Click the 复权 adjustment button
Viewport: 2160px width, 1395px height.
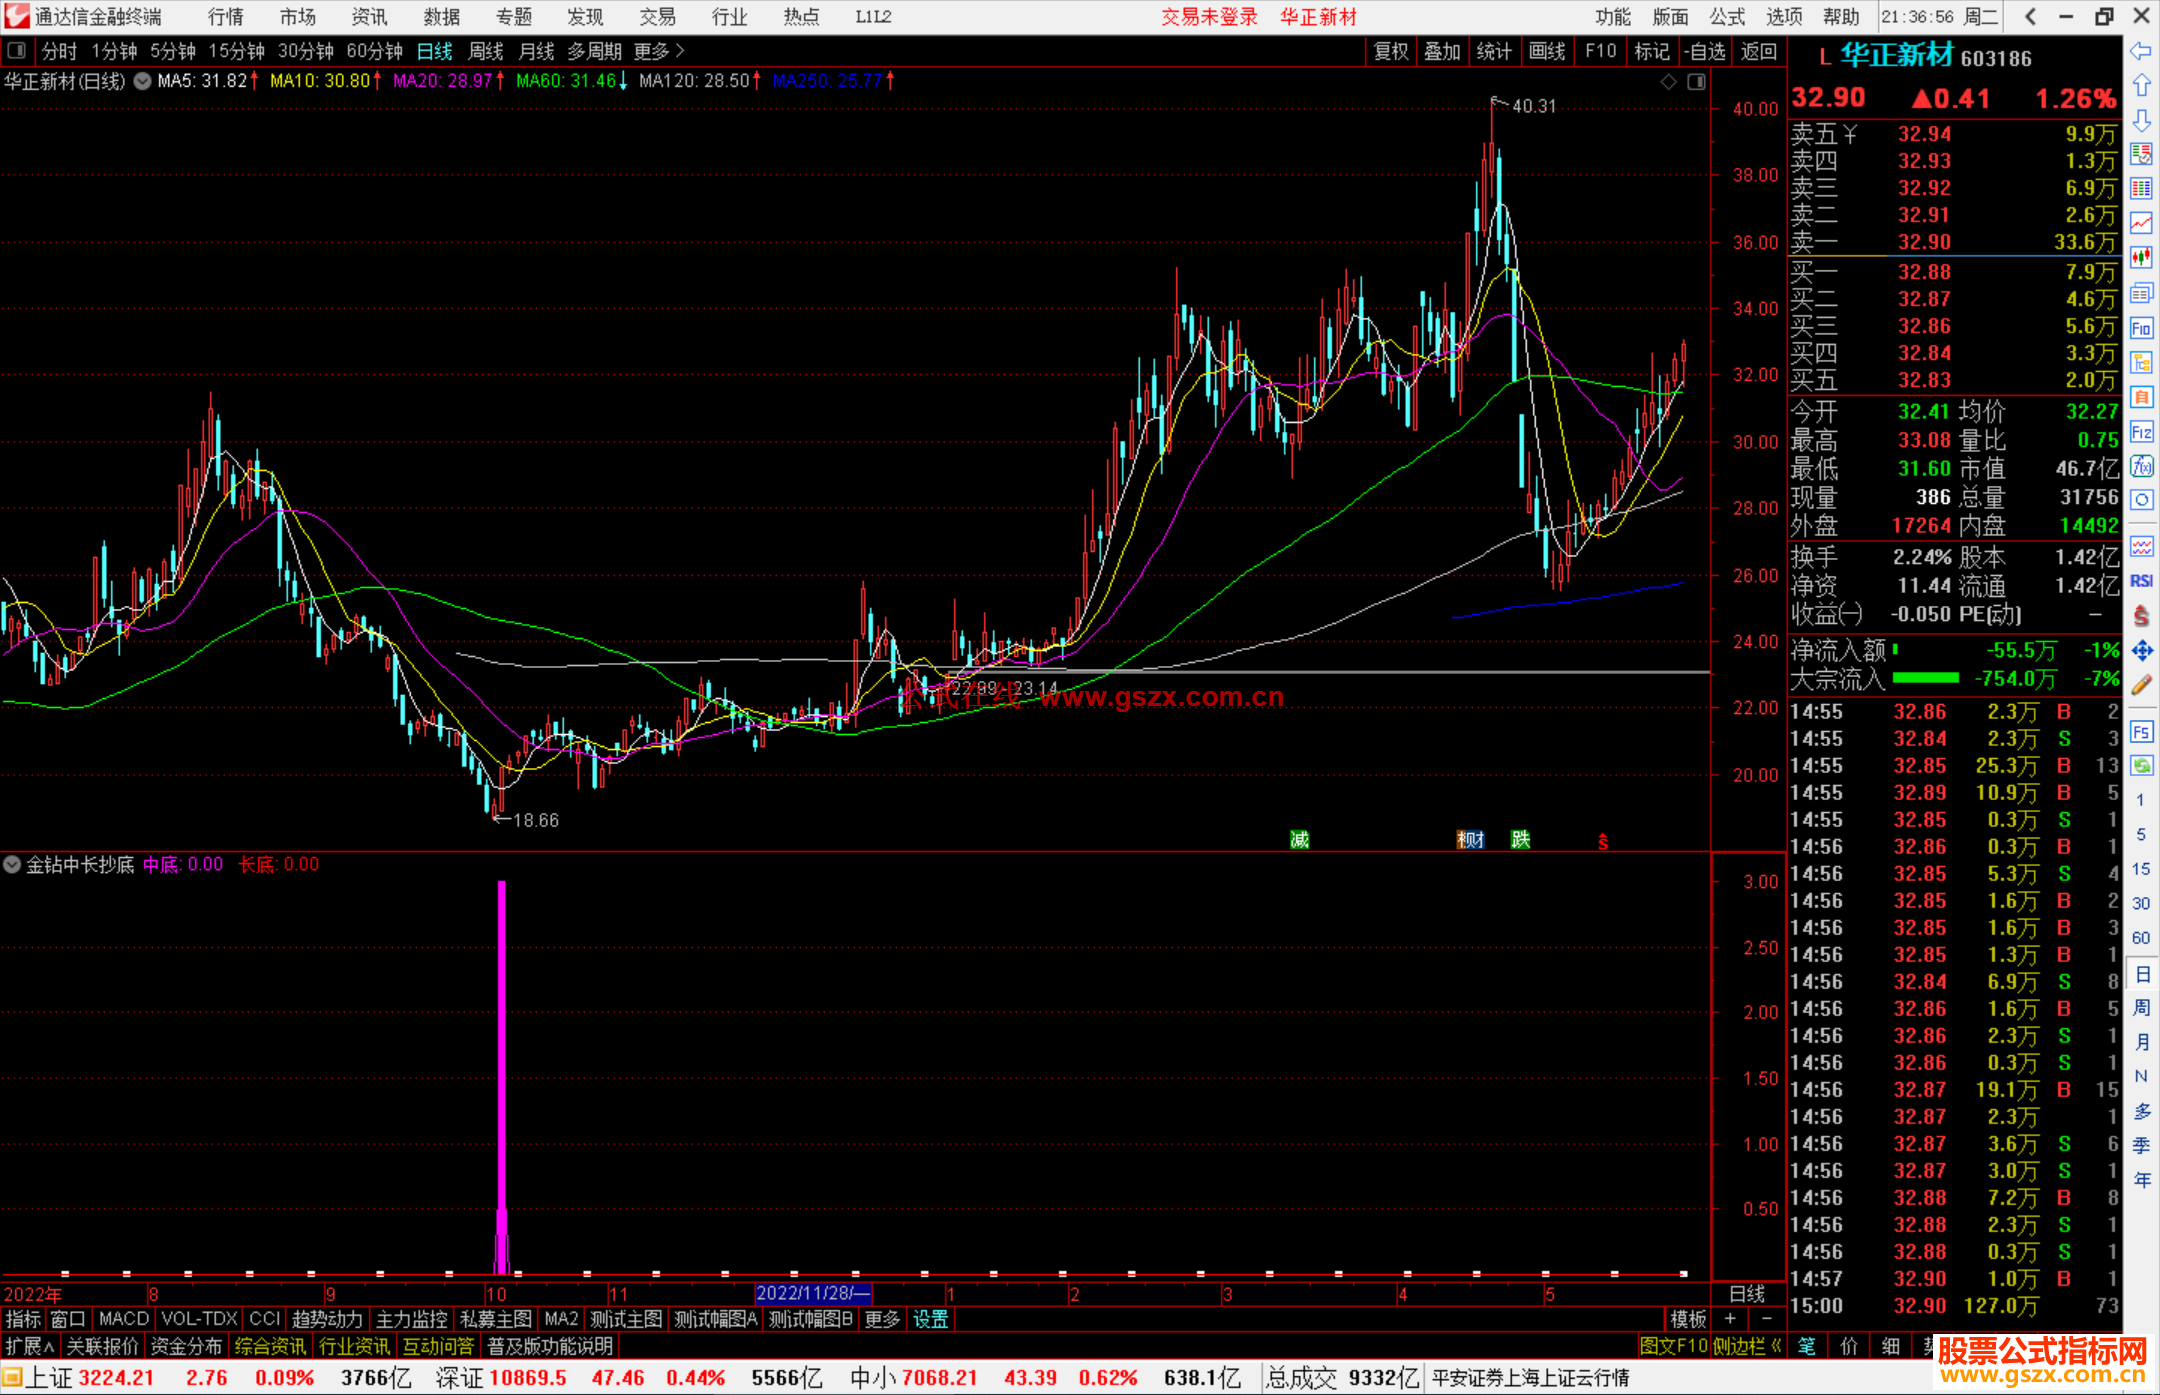(1391, 51)
